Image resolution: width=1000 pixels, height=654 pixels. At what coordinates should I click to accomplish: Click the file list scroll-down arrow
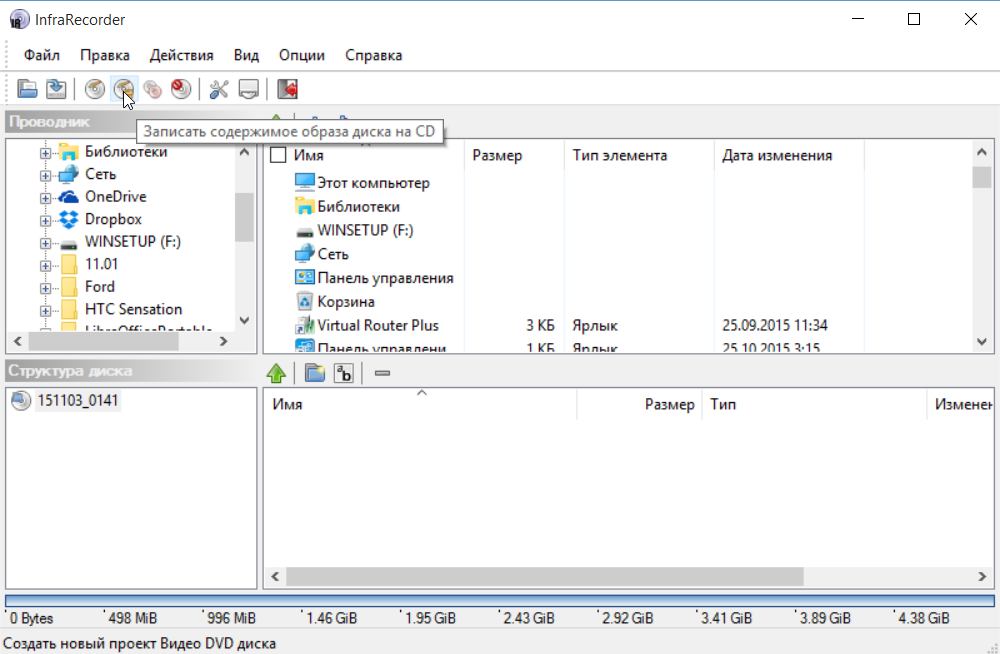(982, 342)
